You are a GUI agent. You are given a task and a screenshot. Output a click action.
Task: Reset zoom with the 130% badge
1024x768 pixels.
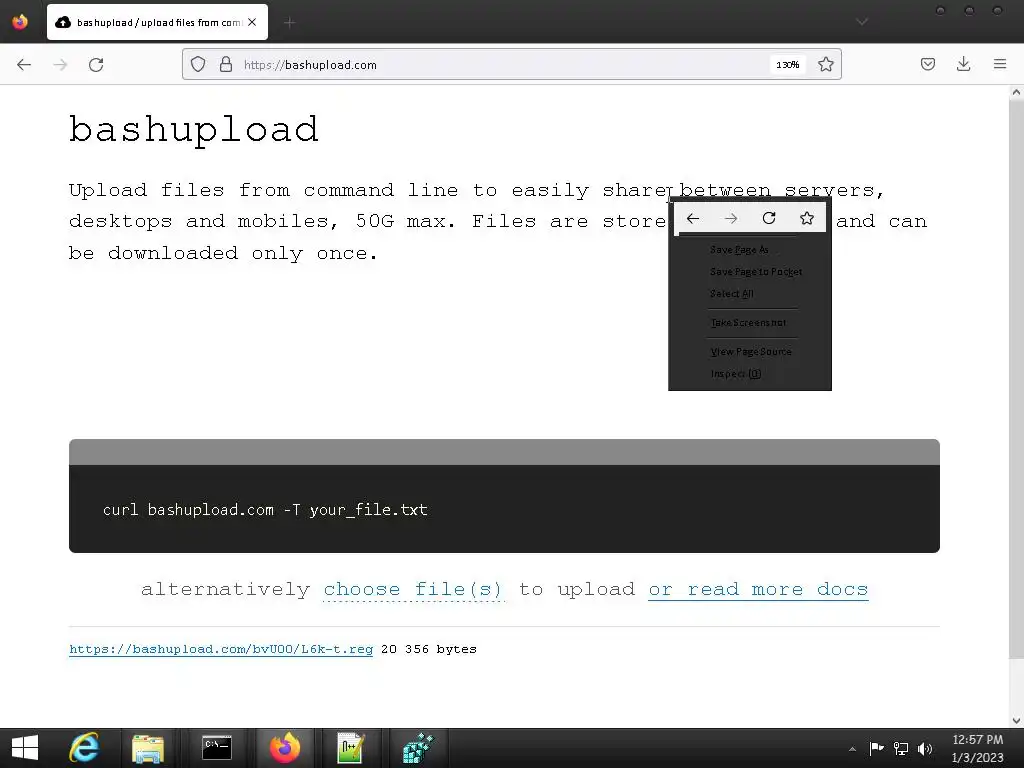click(x=788, y=65)
